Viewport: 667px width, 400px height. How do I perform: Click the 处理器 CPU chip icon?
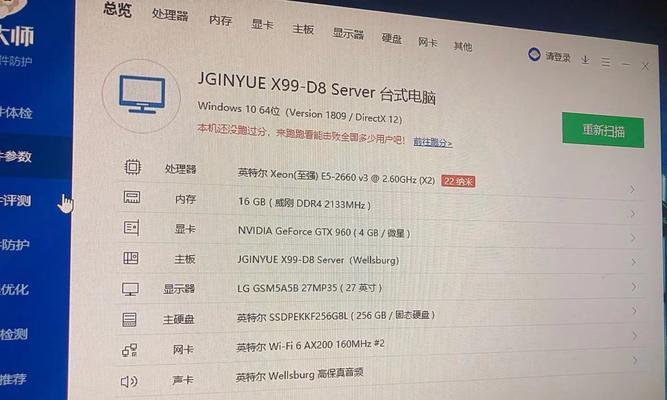pos(133,167)
